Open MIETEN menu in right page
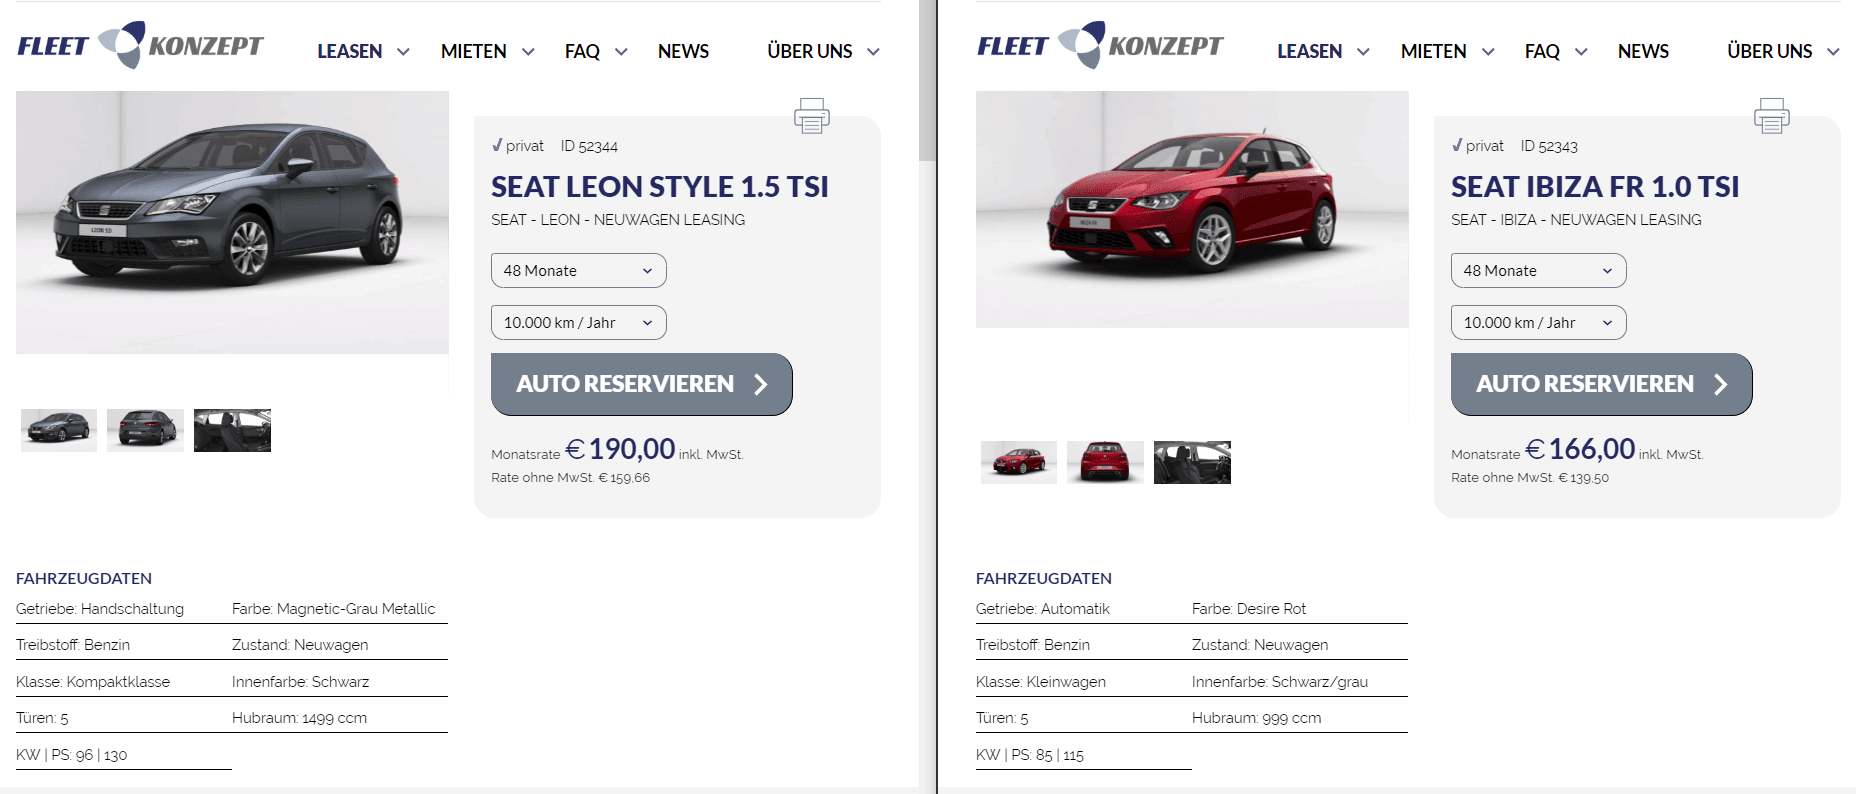Screen dimensions: 1856x794 (1434, 51)
